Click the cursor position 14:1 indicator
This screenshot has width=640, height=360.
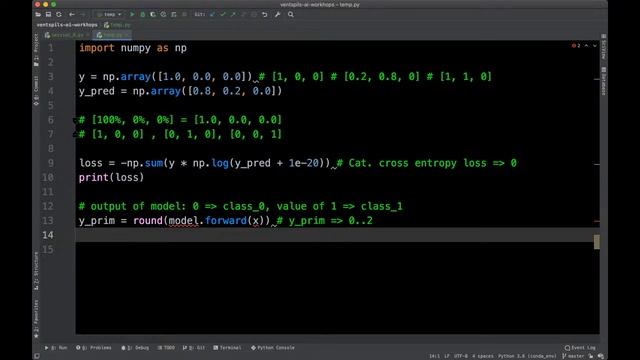tap(434, 356)
